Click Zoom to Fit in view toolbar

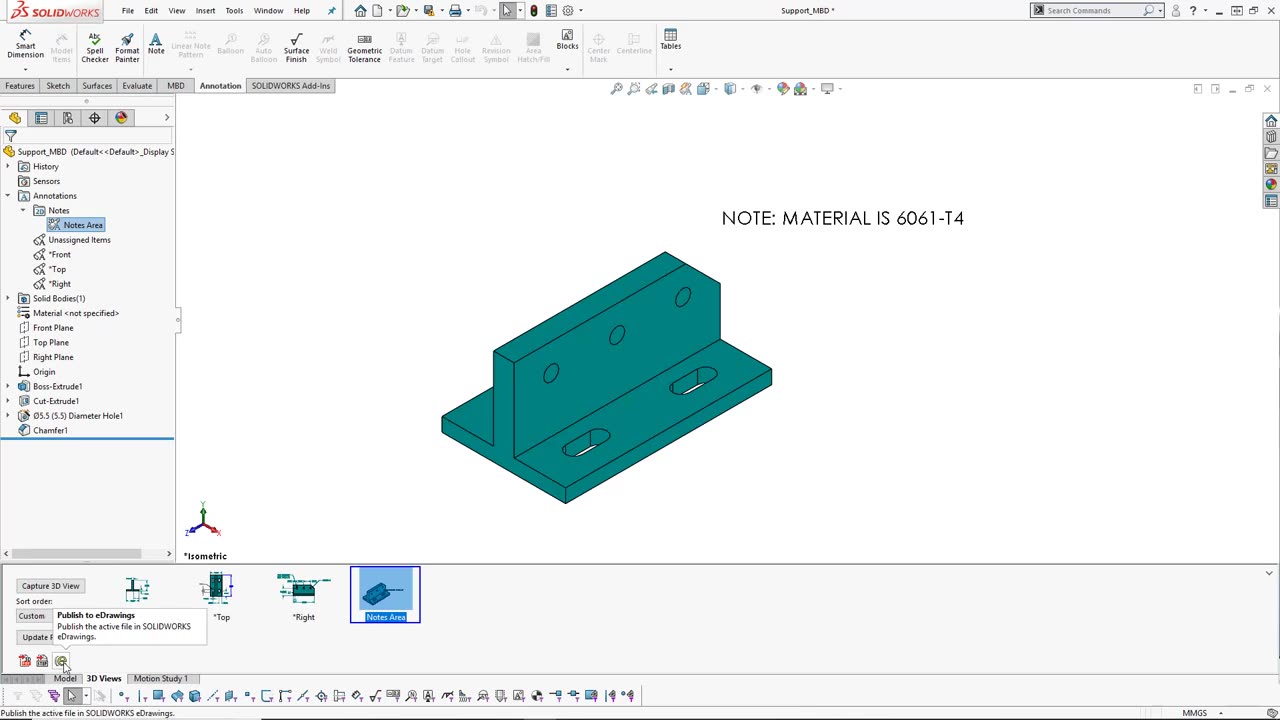click(617, 89)
